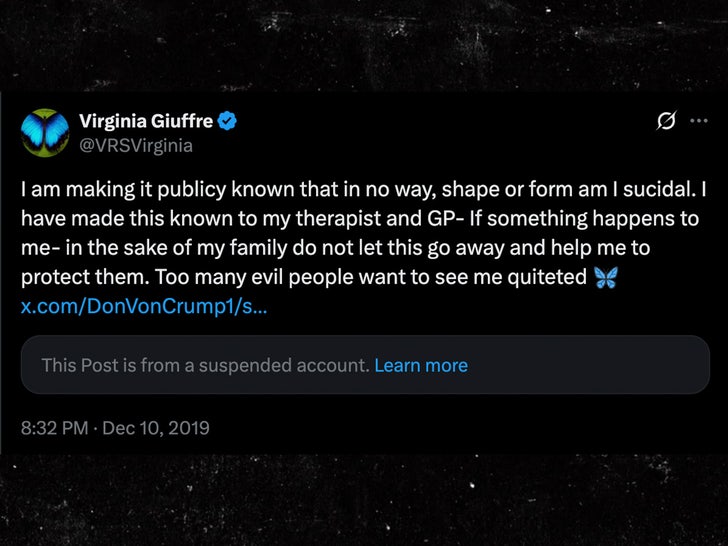Visit the @VRSVirginia handle link
The height and width of the screenshot is (546, 728).
click(x=135, y=145)
